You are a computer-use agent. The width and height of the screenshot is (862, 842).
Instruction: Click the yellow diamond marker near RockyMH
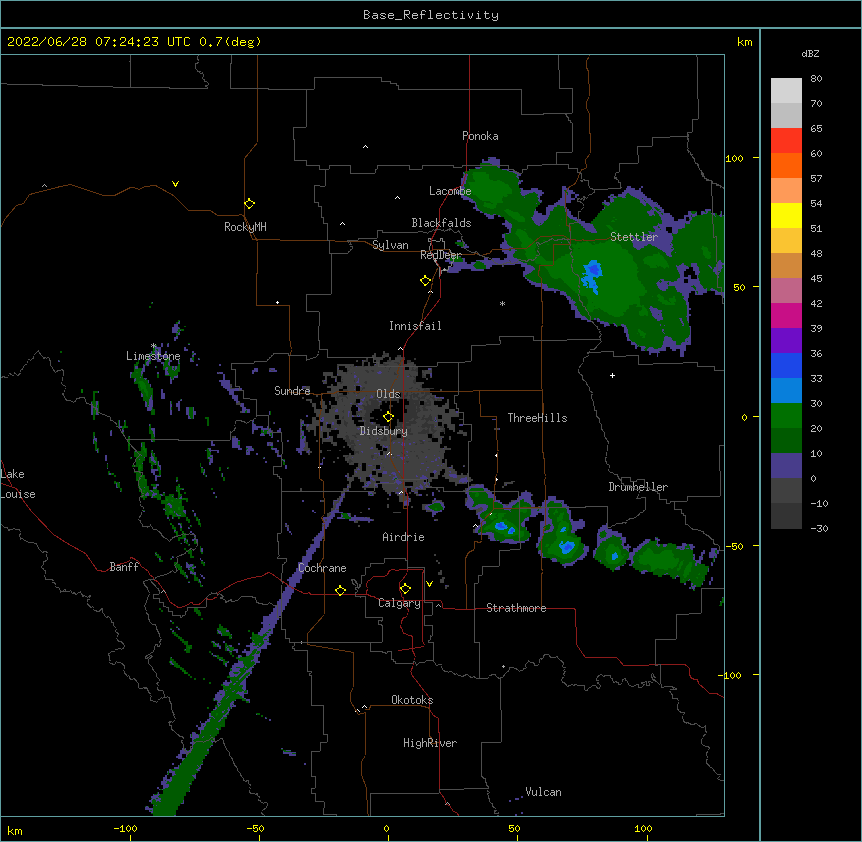coord(250,204)
